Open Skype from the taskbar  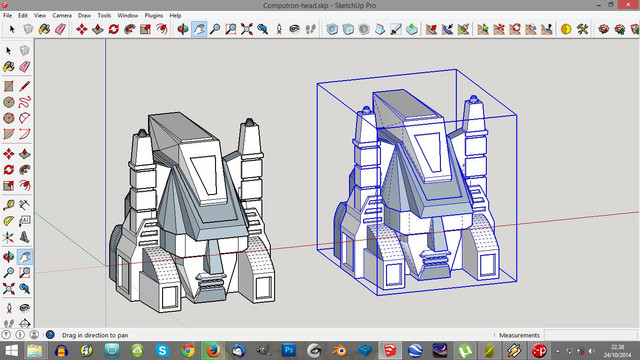pos(162,351)
